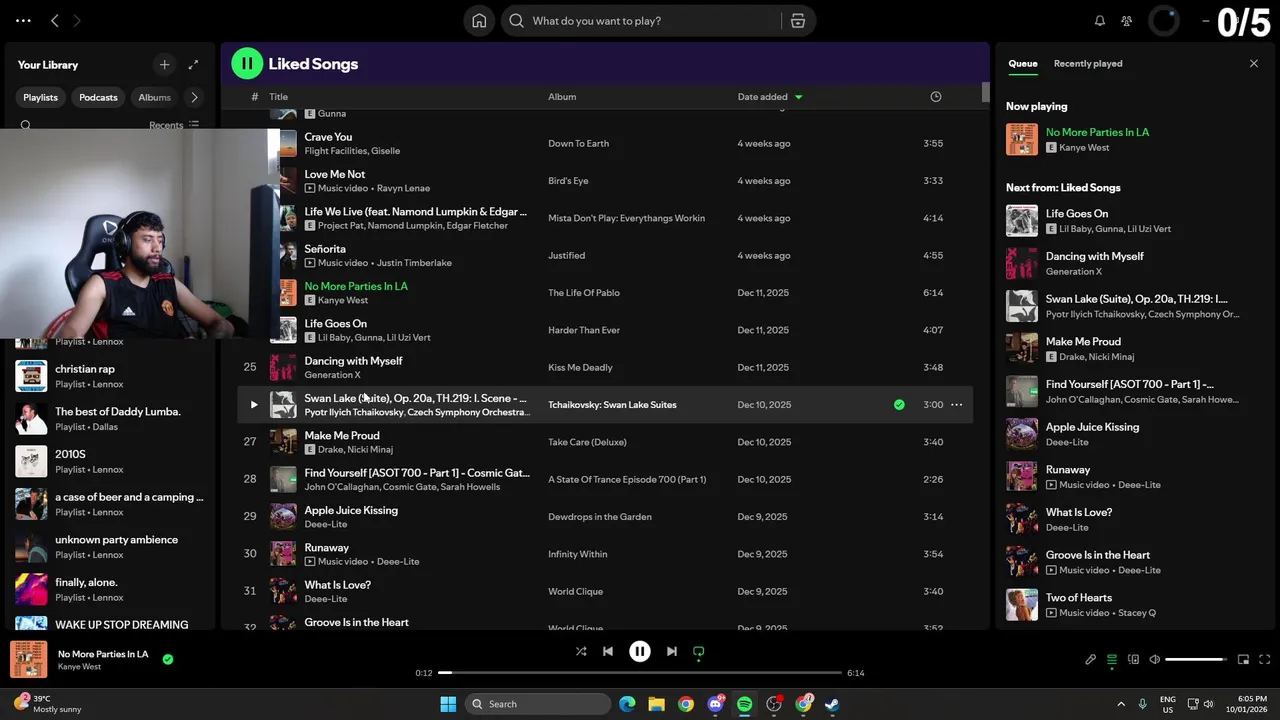
Task: Skip to the next track
Action: click(x=672, y=651)
